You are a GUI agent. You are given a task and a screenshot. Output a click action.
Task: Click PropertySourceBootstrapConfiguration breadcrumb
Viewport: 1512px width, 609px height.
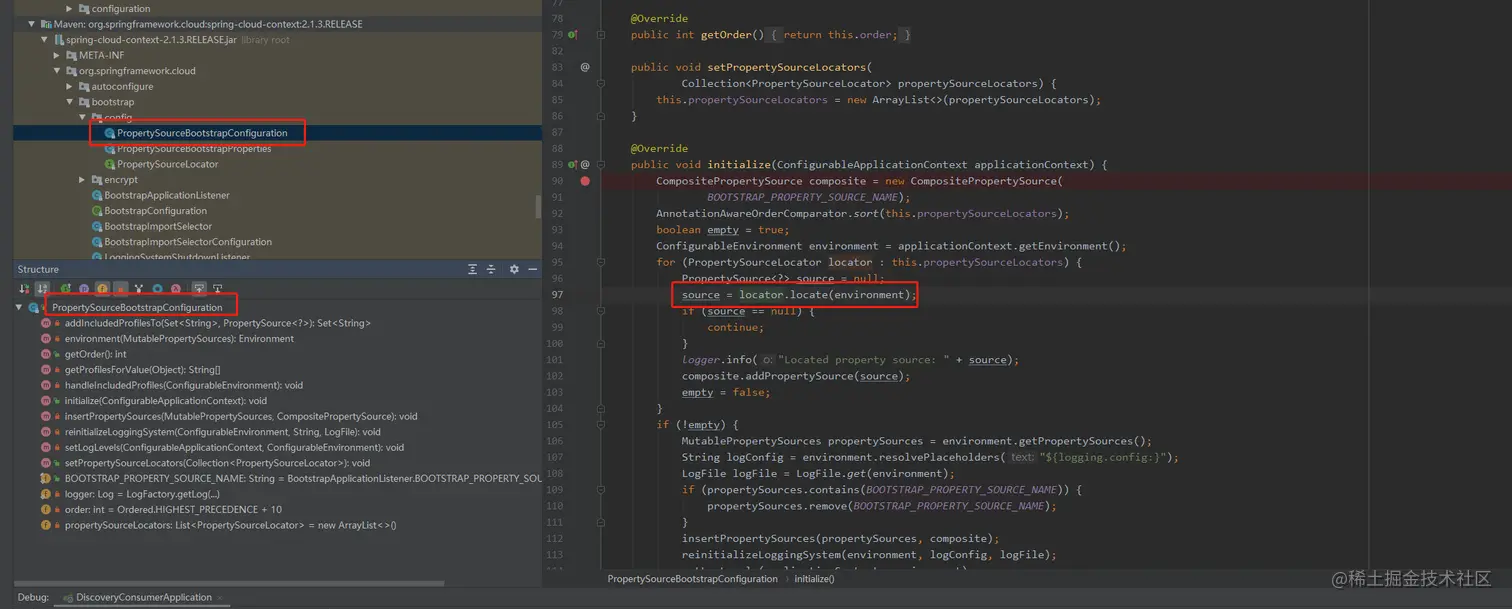pyautogui.click(x=692, y=579)
